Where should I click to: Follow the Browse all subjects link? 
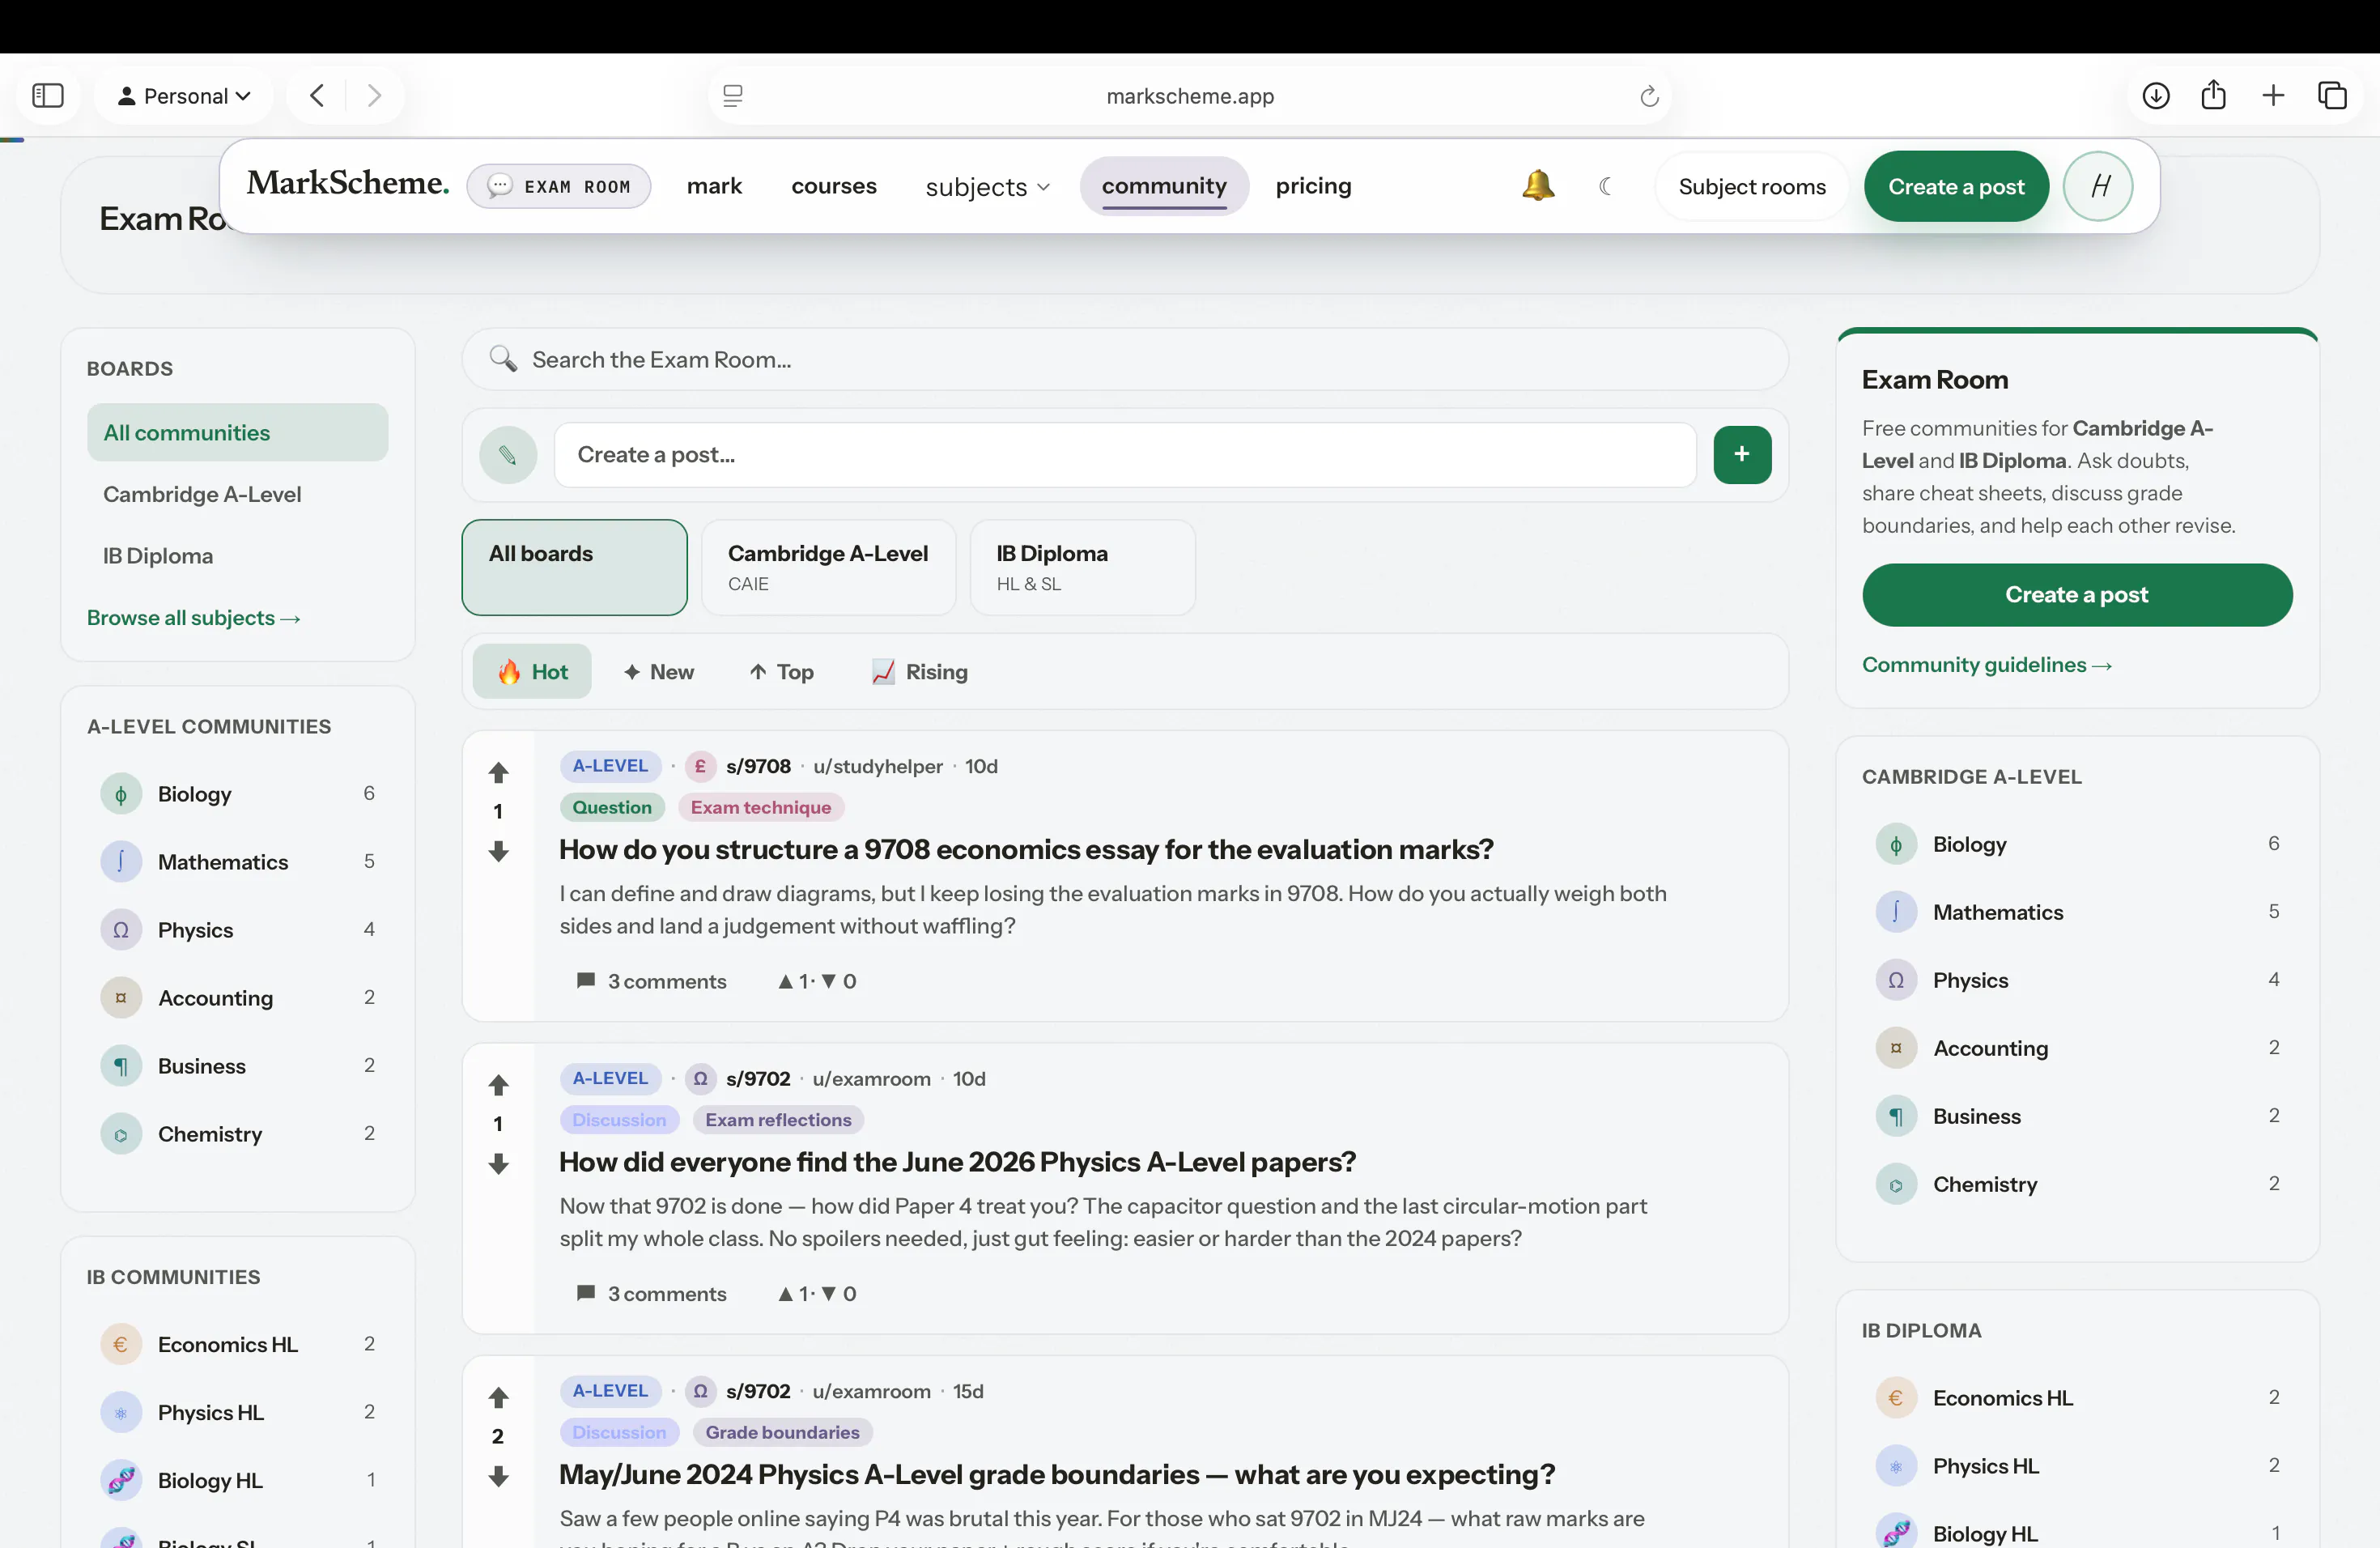[x=194, y=618]
